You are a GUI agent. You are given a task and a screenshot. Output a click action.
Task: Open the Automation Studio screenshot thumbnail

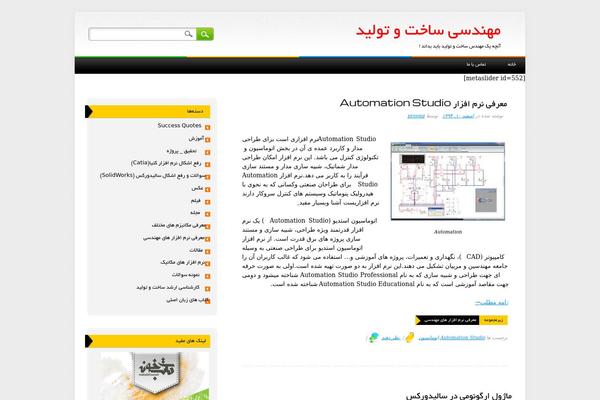pos(448,181)
